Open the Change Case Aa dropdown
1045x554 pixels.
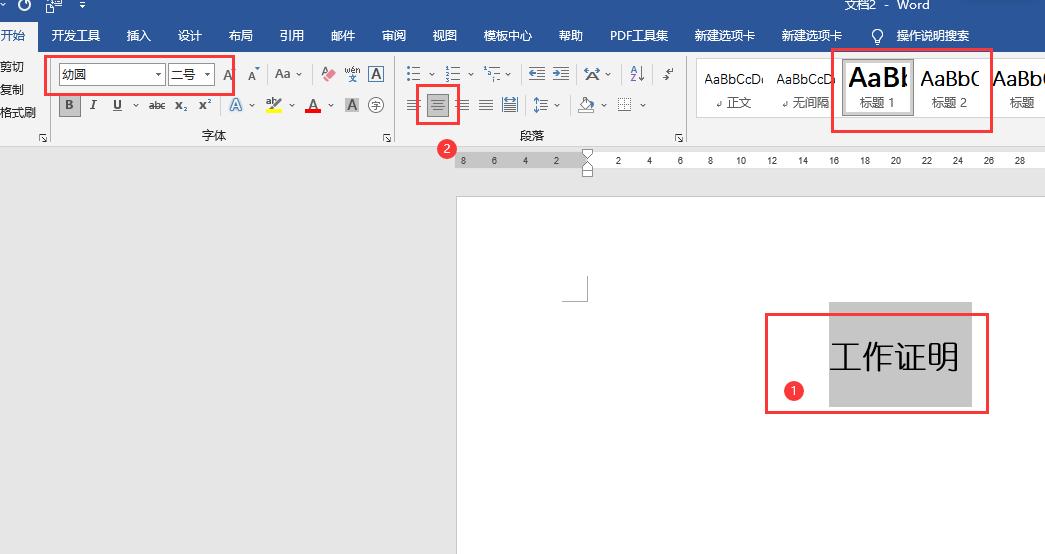[x=289, y=74]
